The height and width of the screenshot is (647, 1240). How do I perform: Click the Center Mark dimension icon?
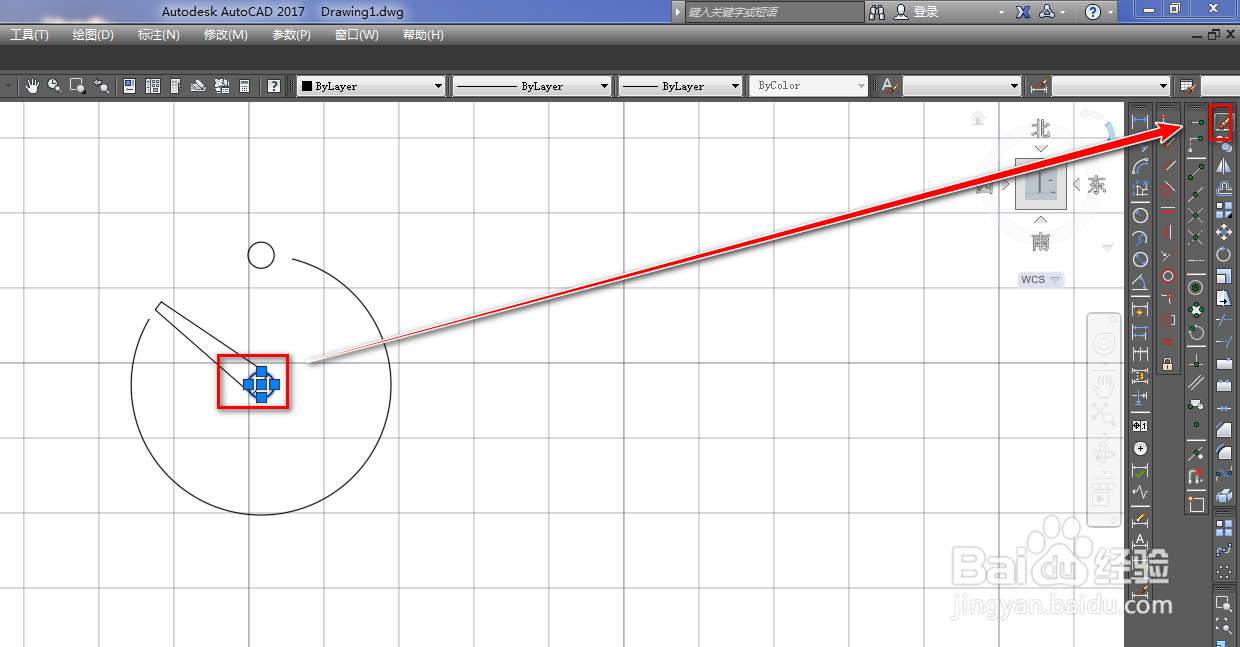1140,448
